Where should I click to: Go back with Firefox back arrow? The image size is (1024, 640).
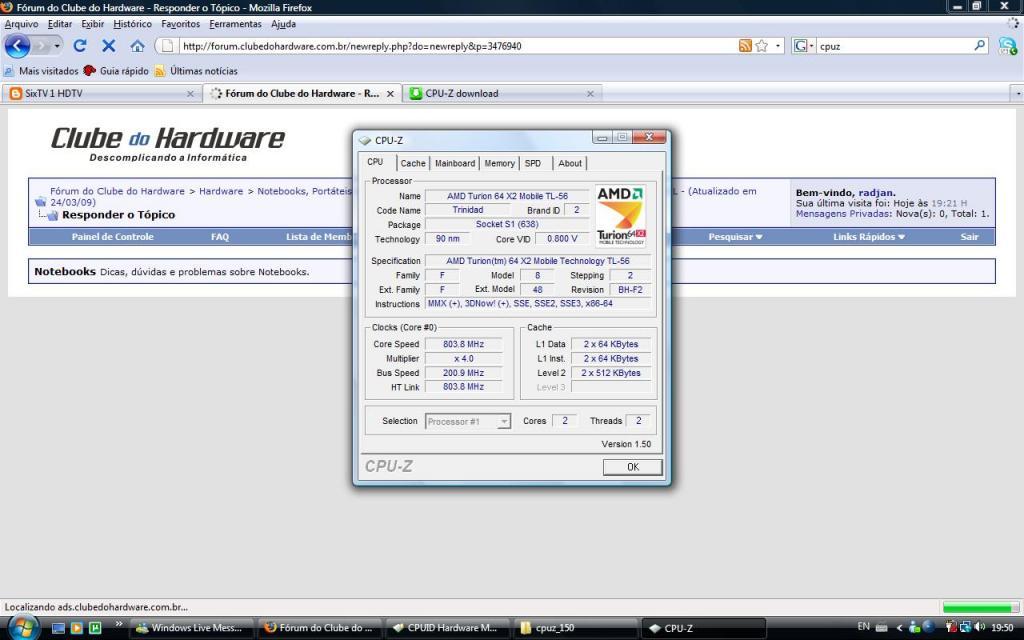pyautogui.click(x=17, y=46)
